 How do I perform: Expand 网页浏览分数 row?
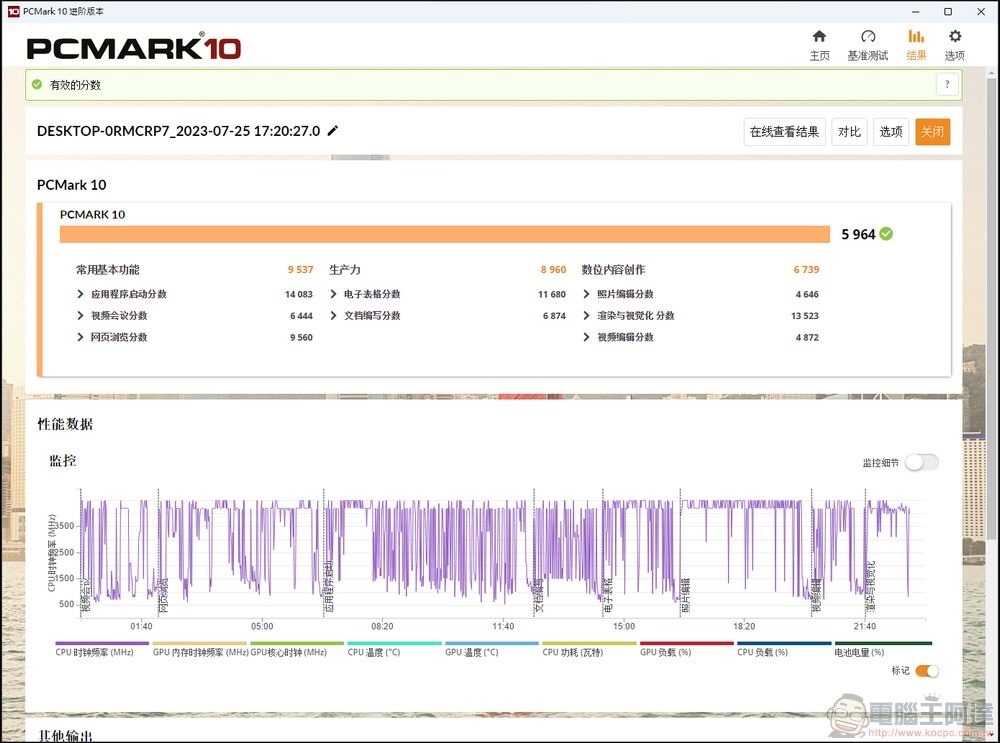tap(80, 337)
